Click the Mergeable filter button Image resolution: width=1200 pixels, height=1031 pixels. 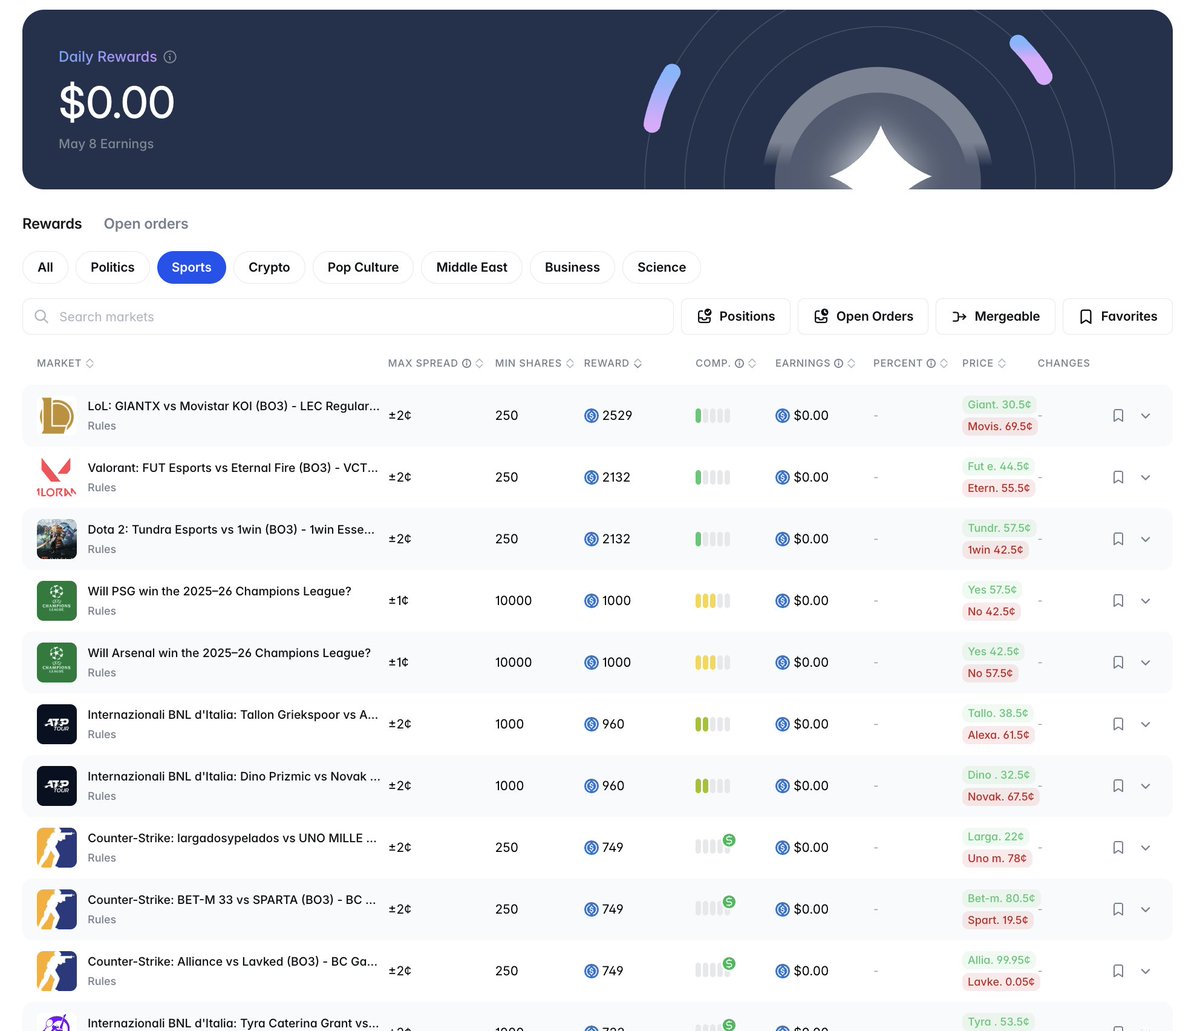click(995, 316)
